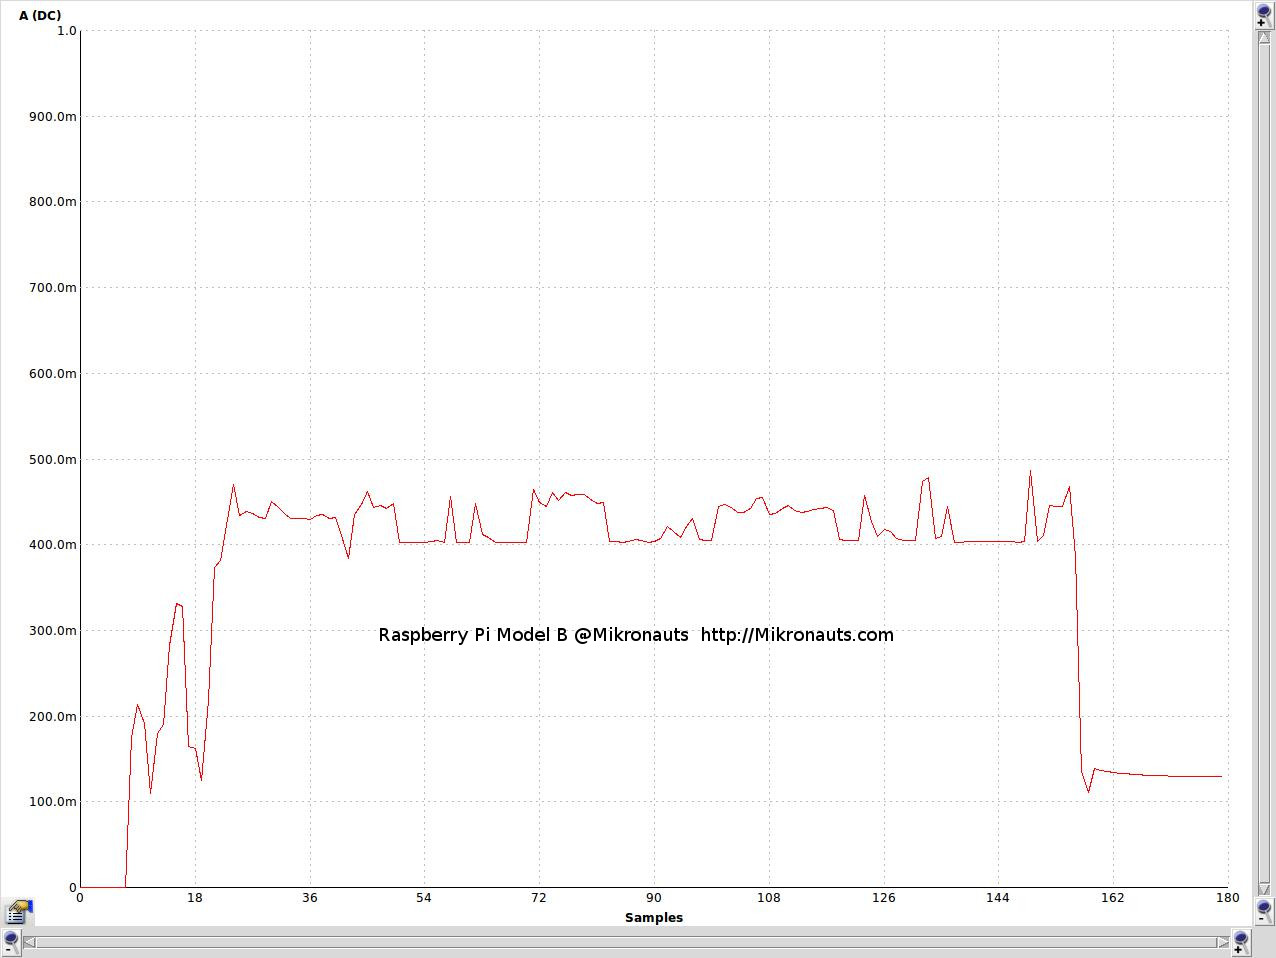Click the '700.0m' y-axis label
Screen dimensions: 1276x958
click(x=53, y=288)
